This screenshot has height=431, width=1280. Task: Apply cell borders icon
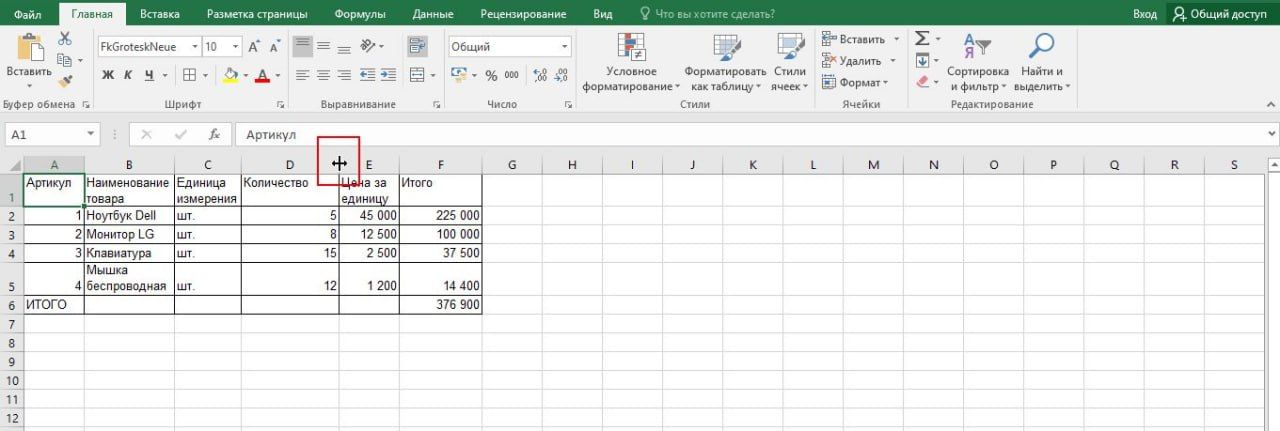[191, 75]
